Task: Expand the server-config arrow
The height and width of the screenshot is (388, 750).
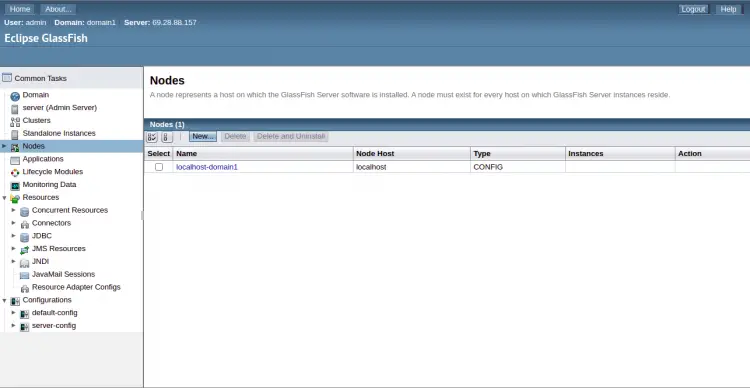Action: tap(13, 325)
